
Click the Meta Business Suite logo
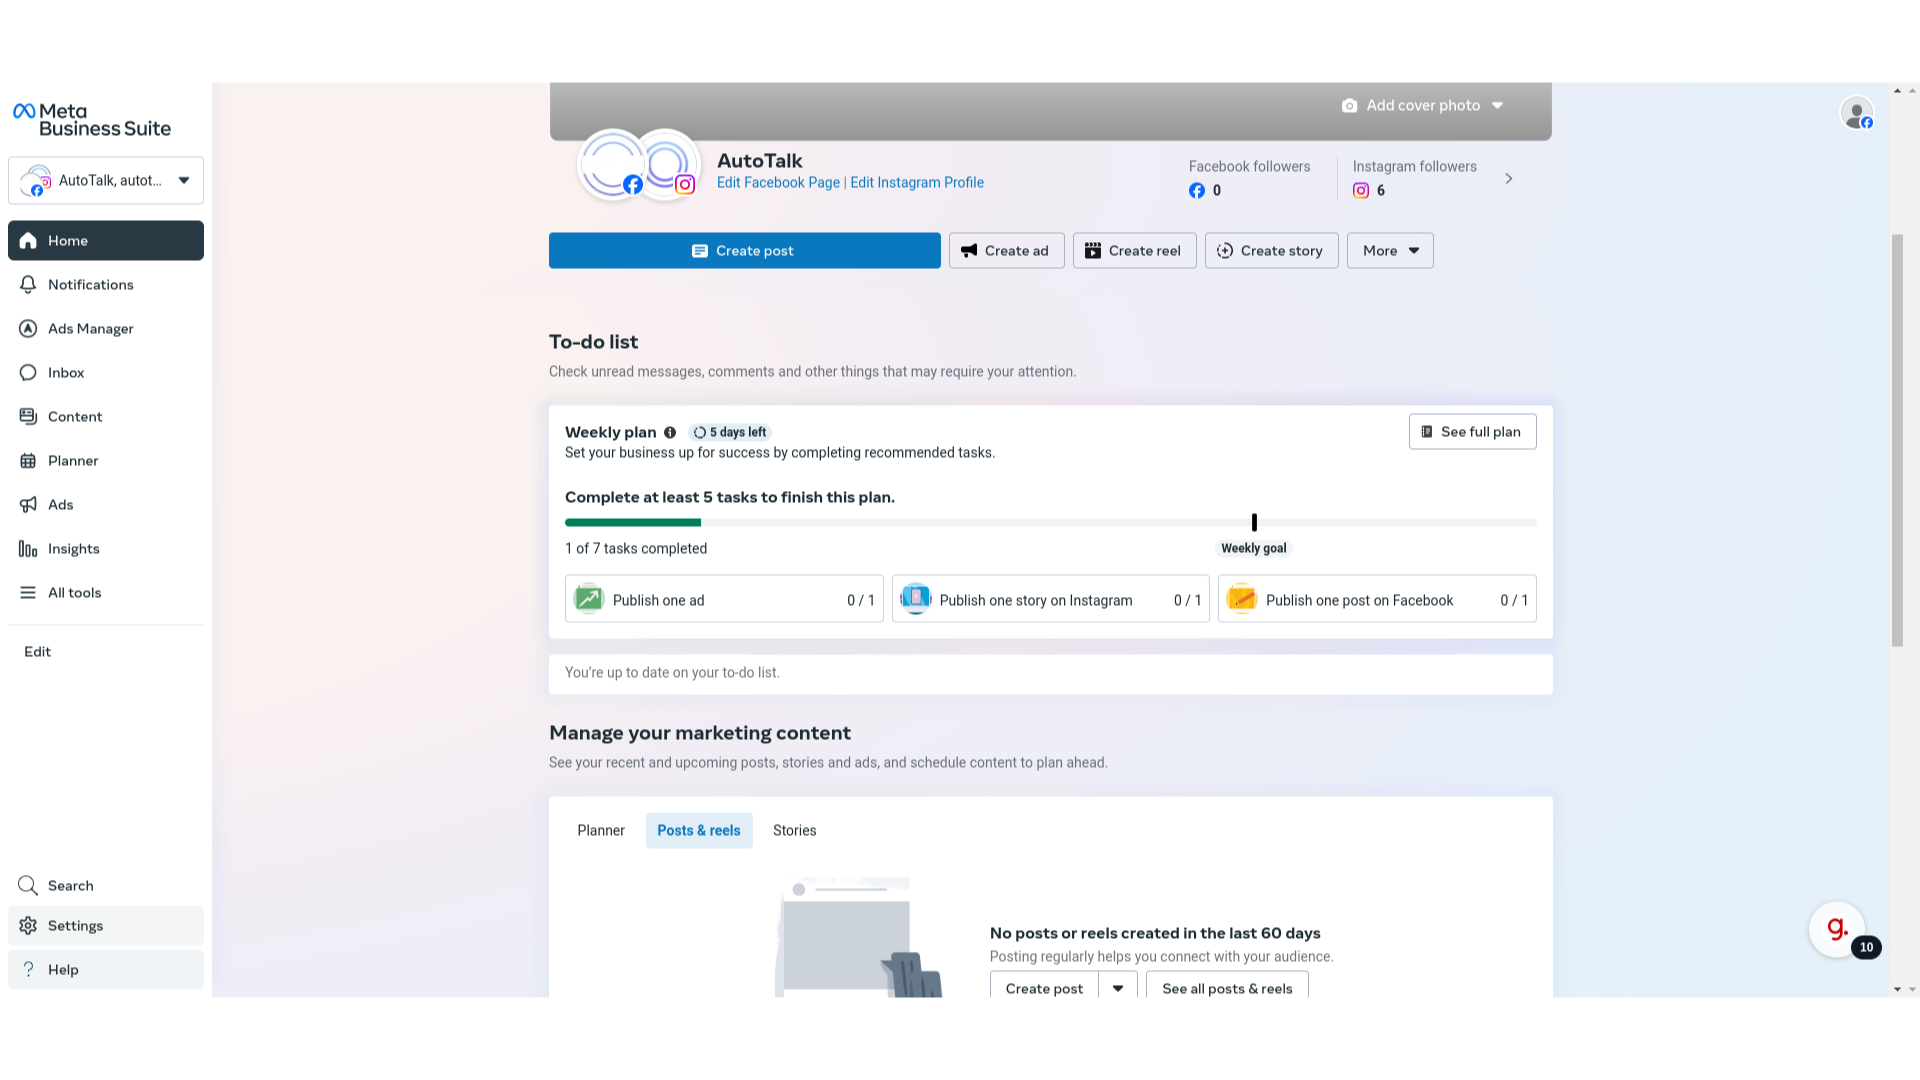(92, 120)
